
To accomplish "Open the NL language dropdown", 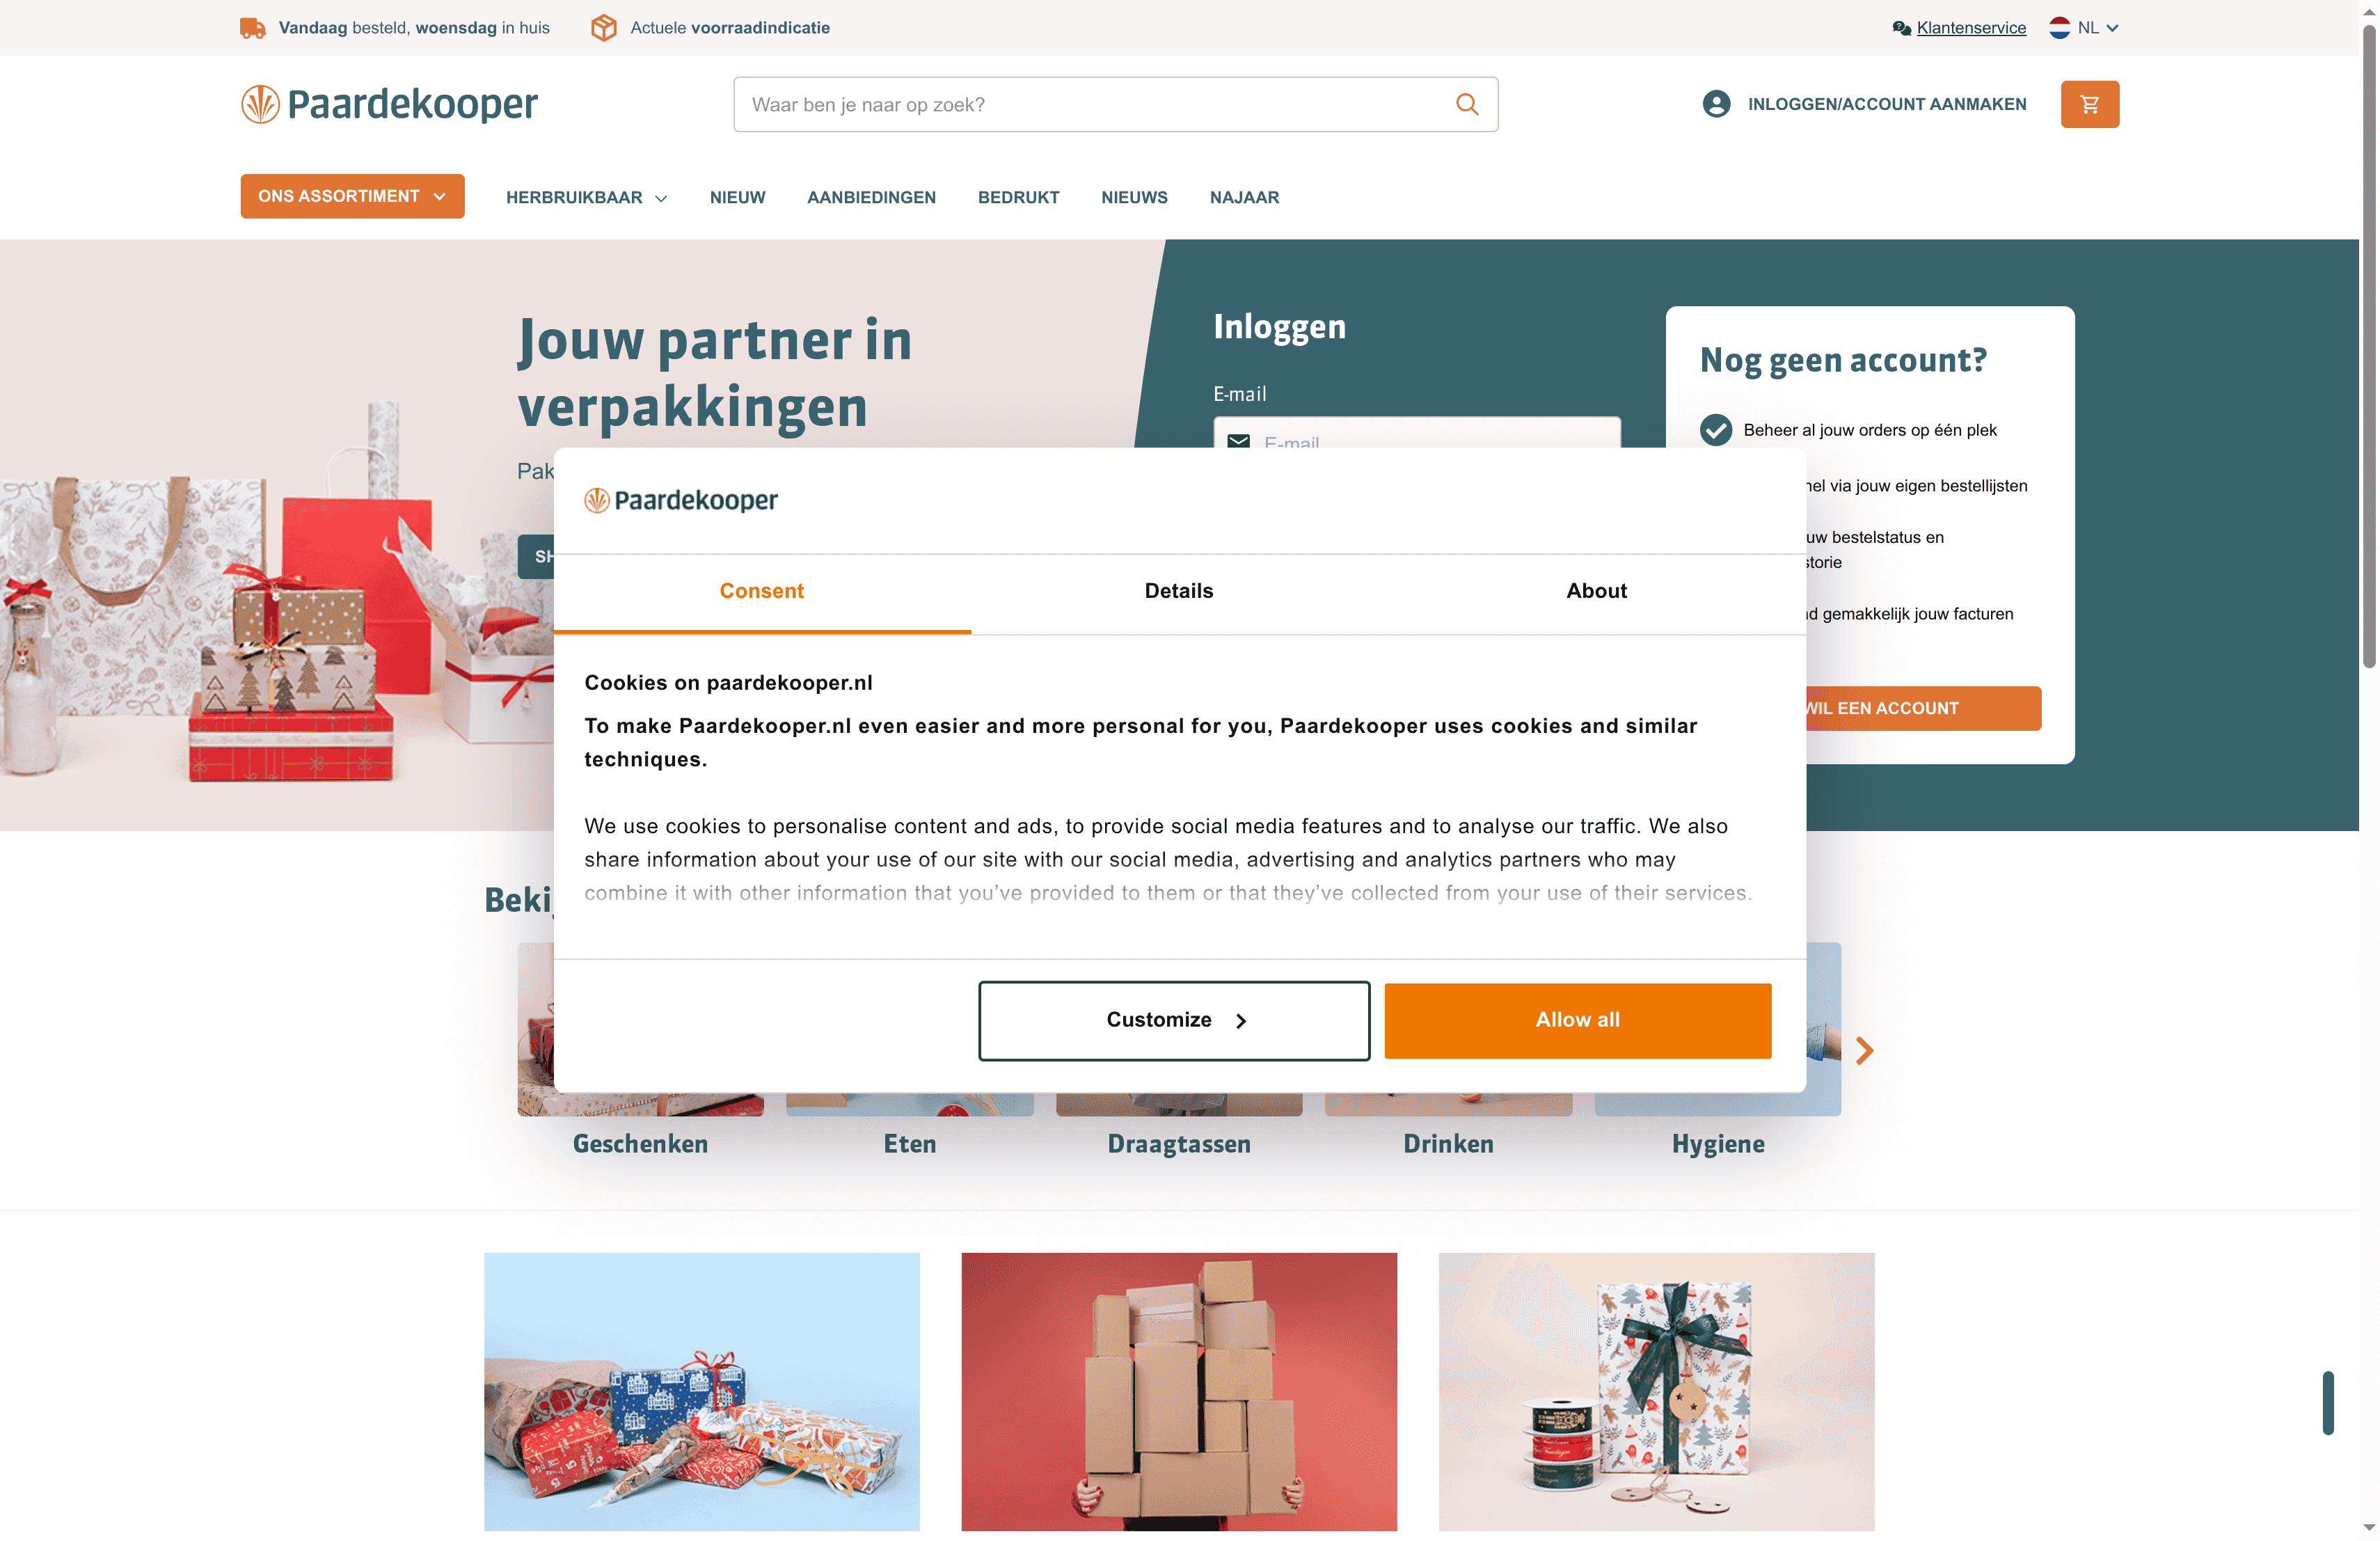I will [2084, 28].
